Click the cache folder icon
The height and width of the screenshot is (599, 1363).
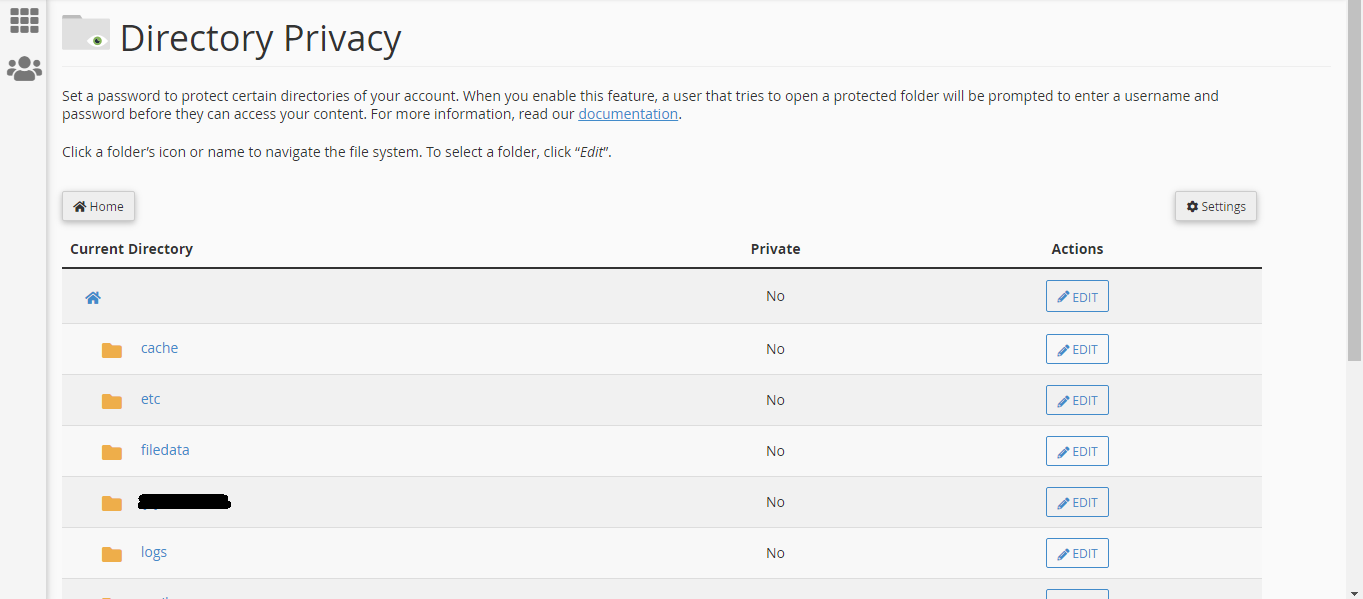click(x=112, y=350)
